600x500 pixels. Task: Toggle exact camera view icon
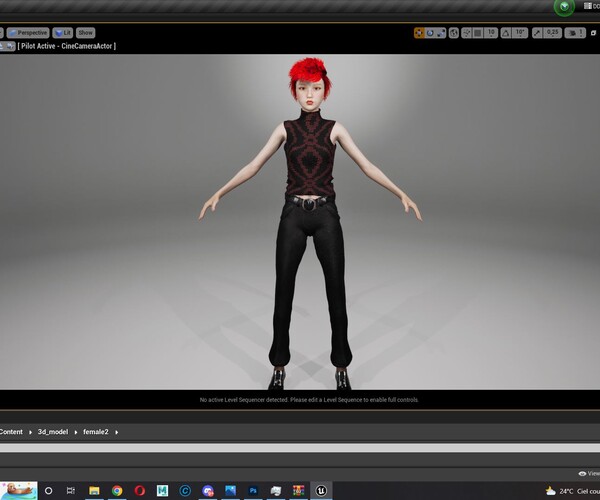click(x=10, y=46)
